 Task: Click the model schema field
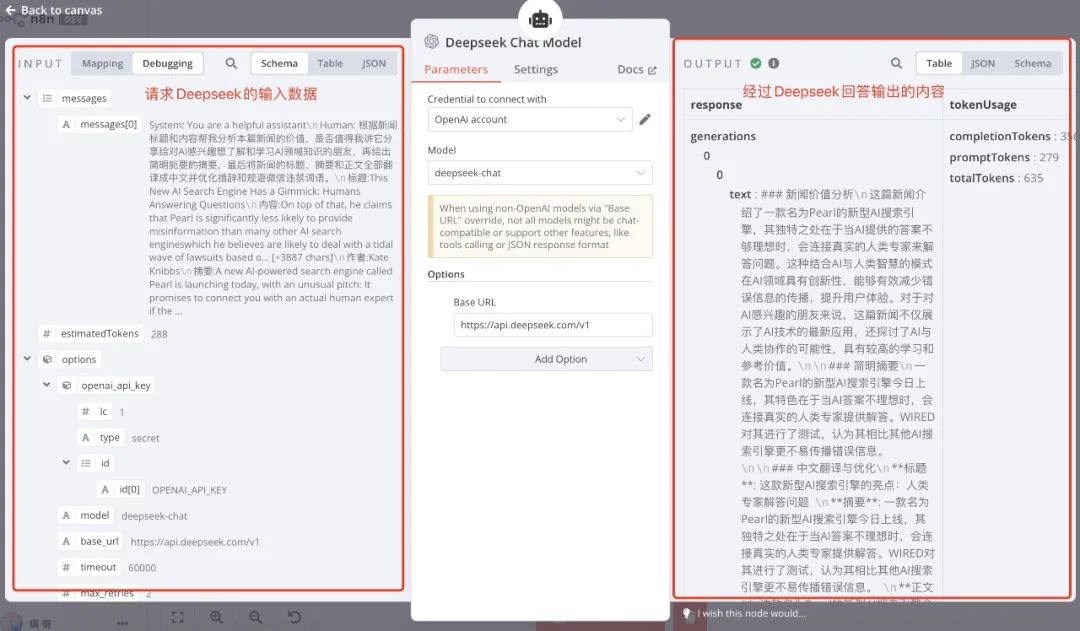86,515
